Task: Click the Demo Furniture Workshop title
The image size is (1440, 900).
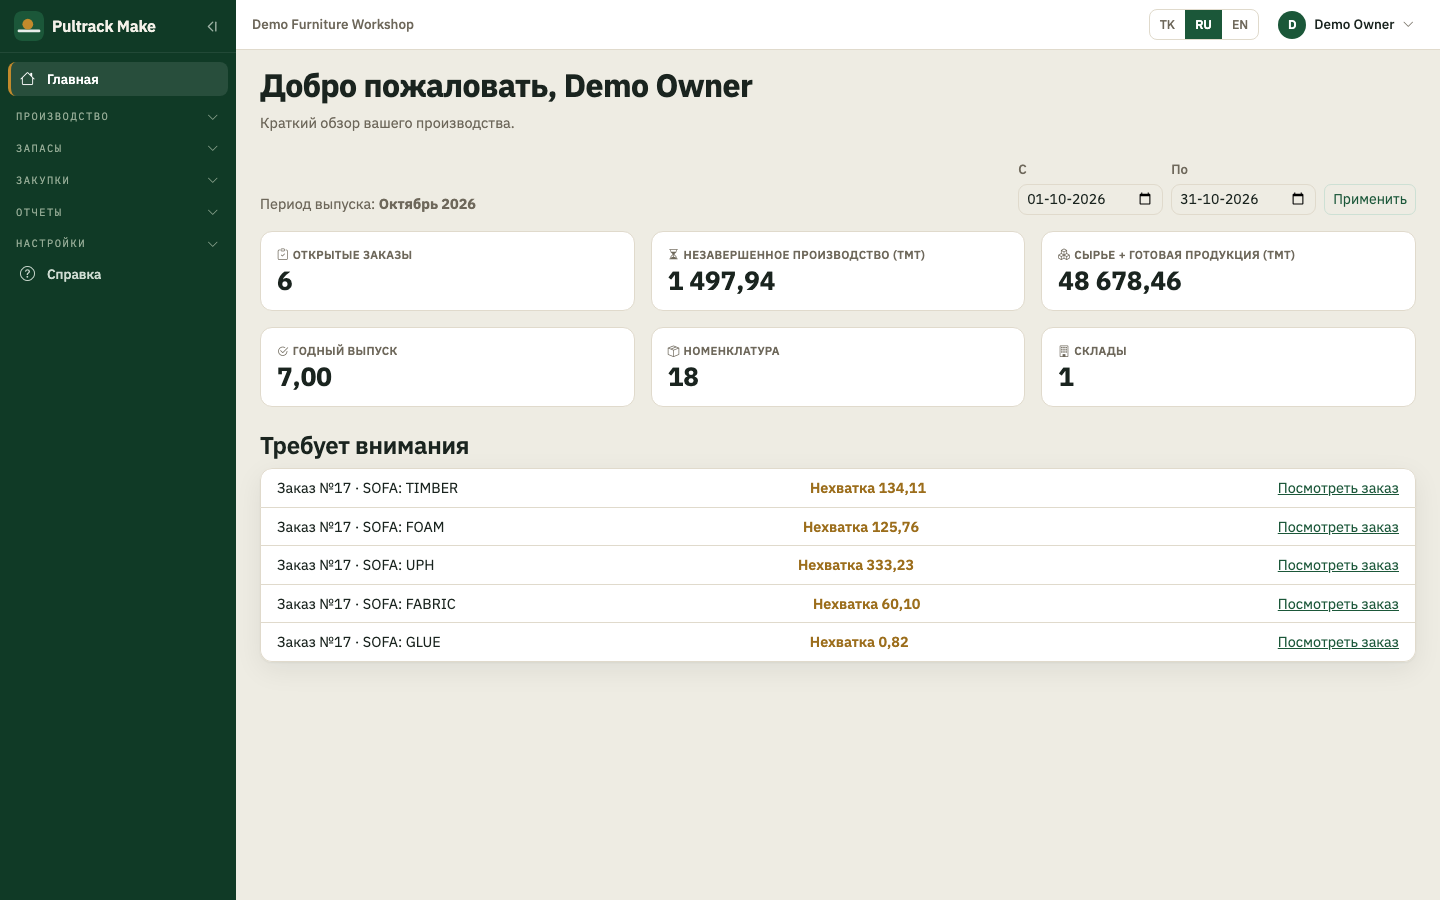Action: [x=333, y=24]
